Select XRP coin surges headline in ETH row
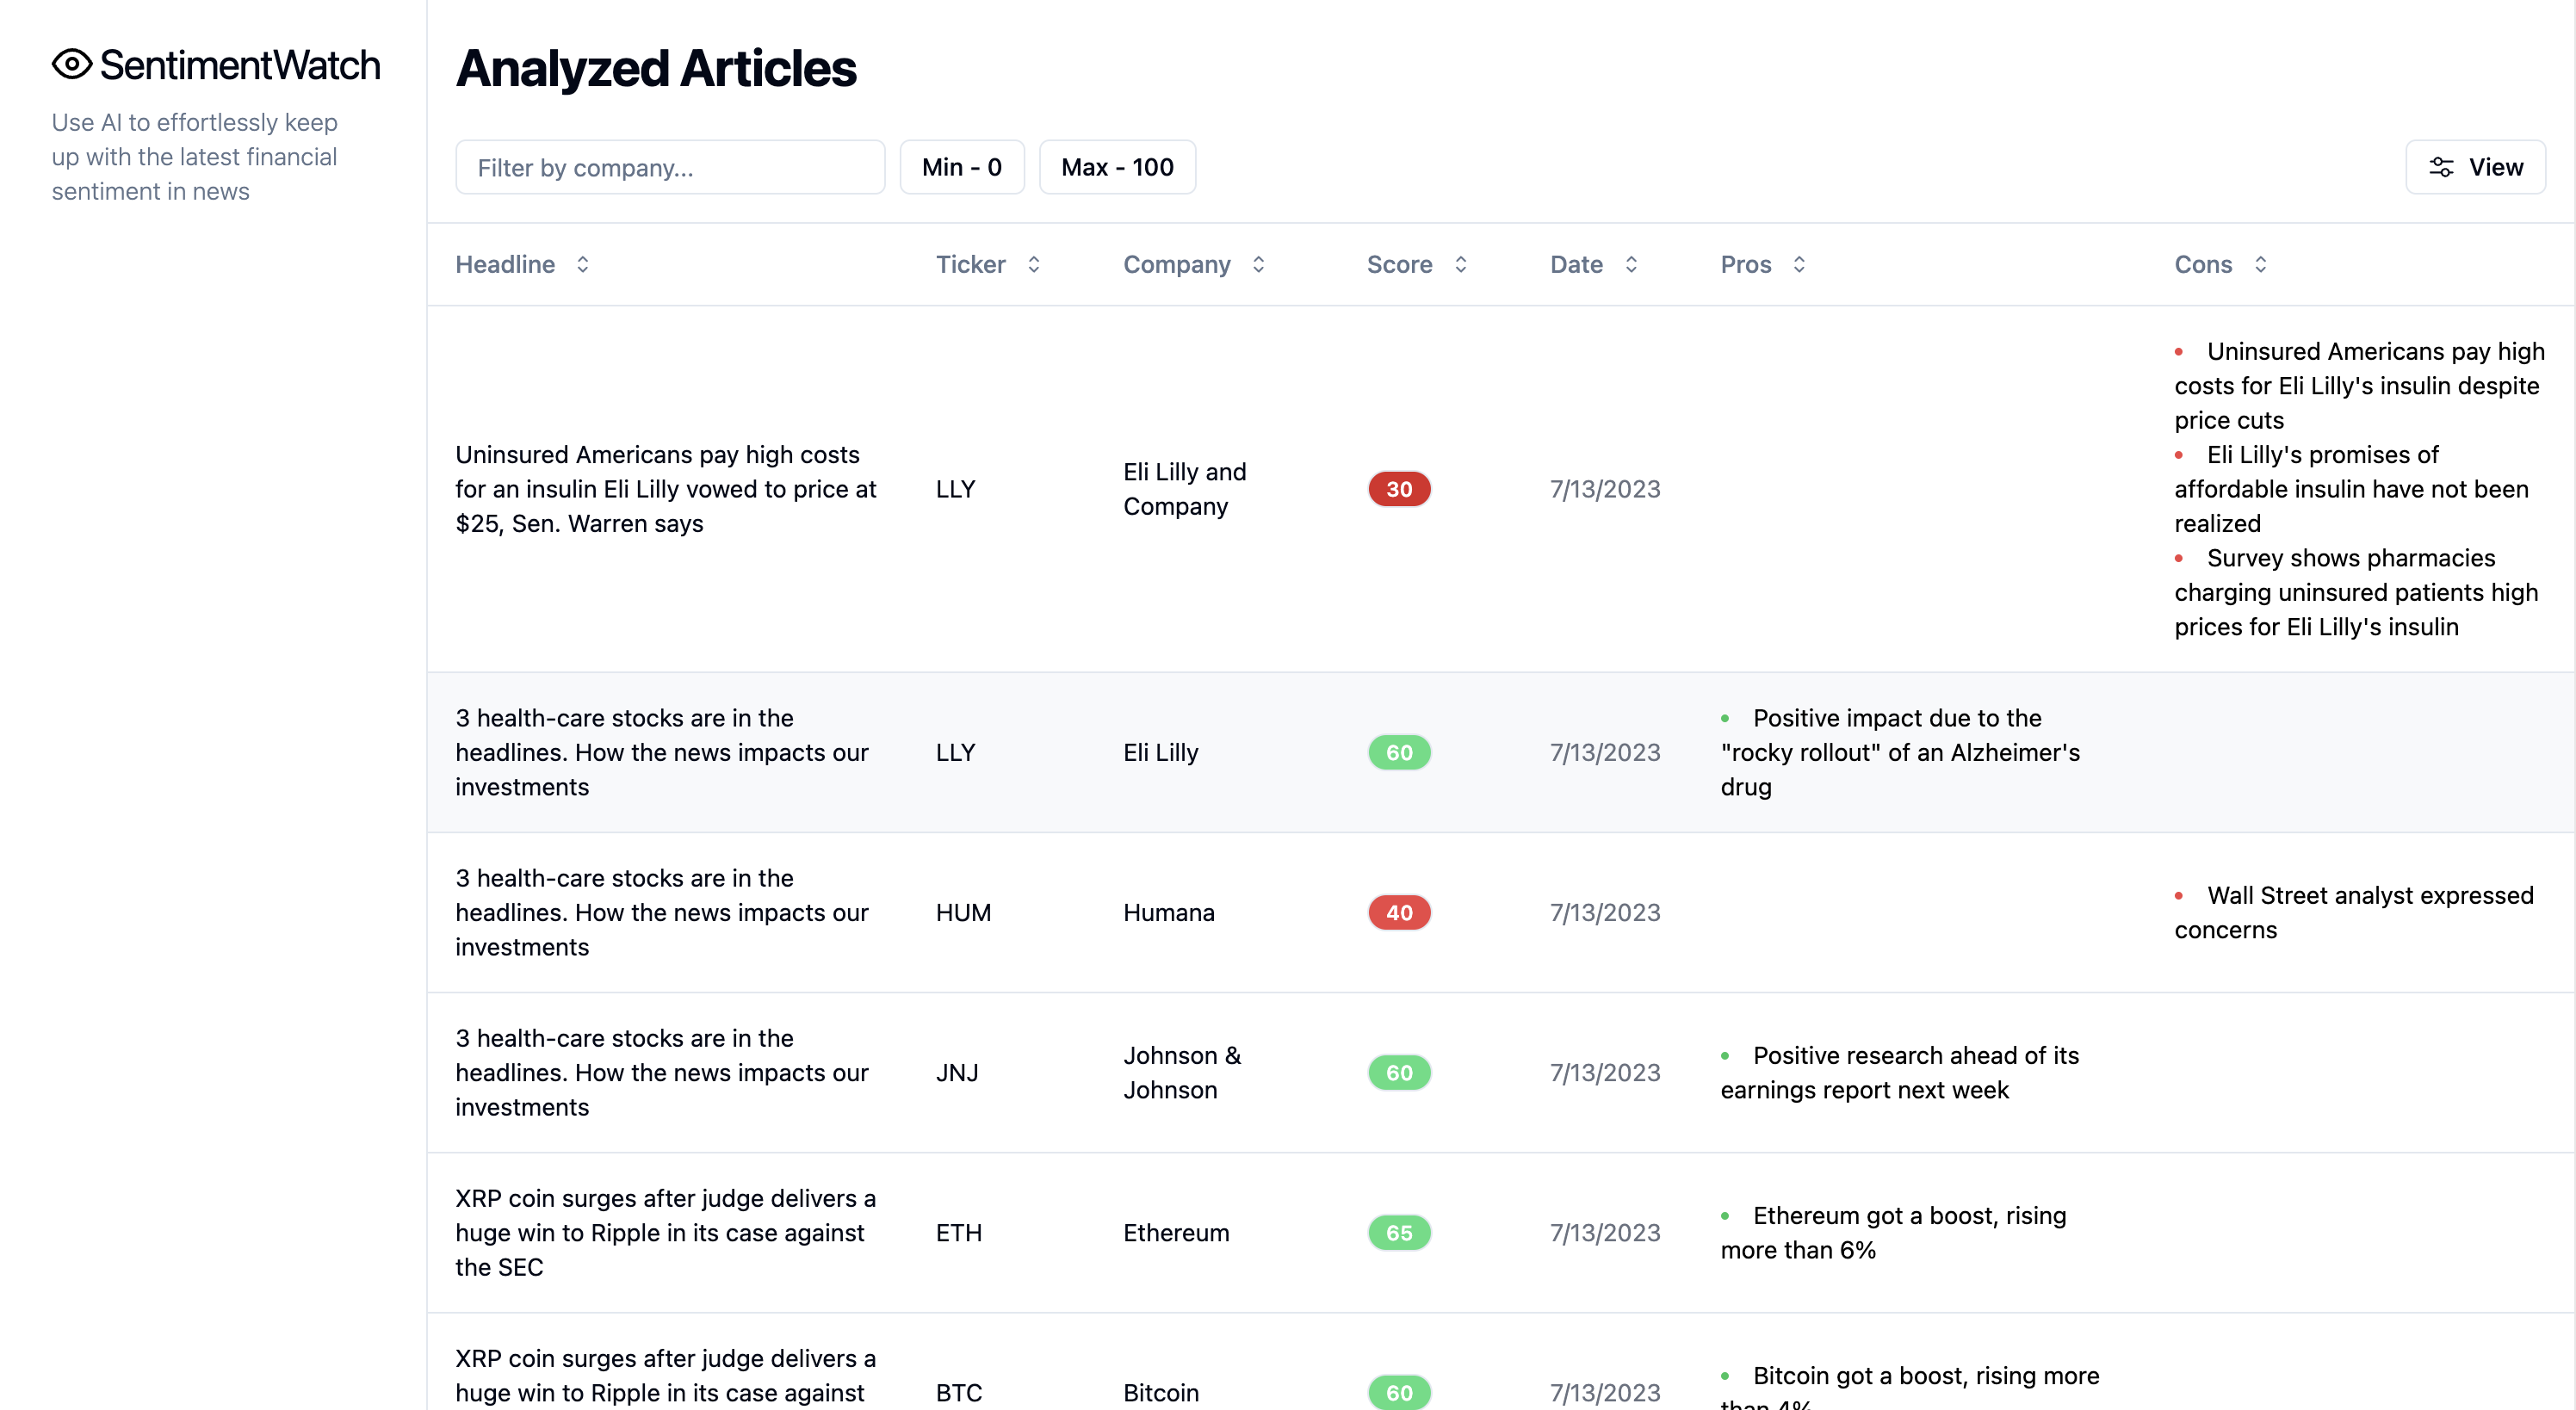2576x1410 pixels. 666,1232
